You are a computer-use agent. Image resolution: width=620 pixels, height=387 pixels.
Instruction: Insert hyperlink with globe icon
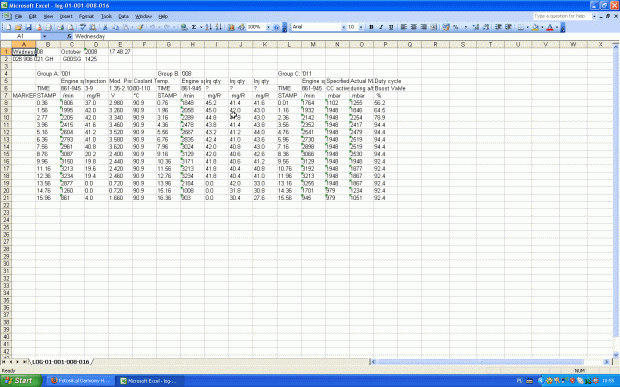pyautogui.click(x=184, y=27)
